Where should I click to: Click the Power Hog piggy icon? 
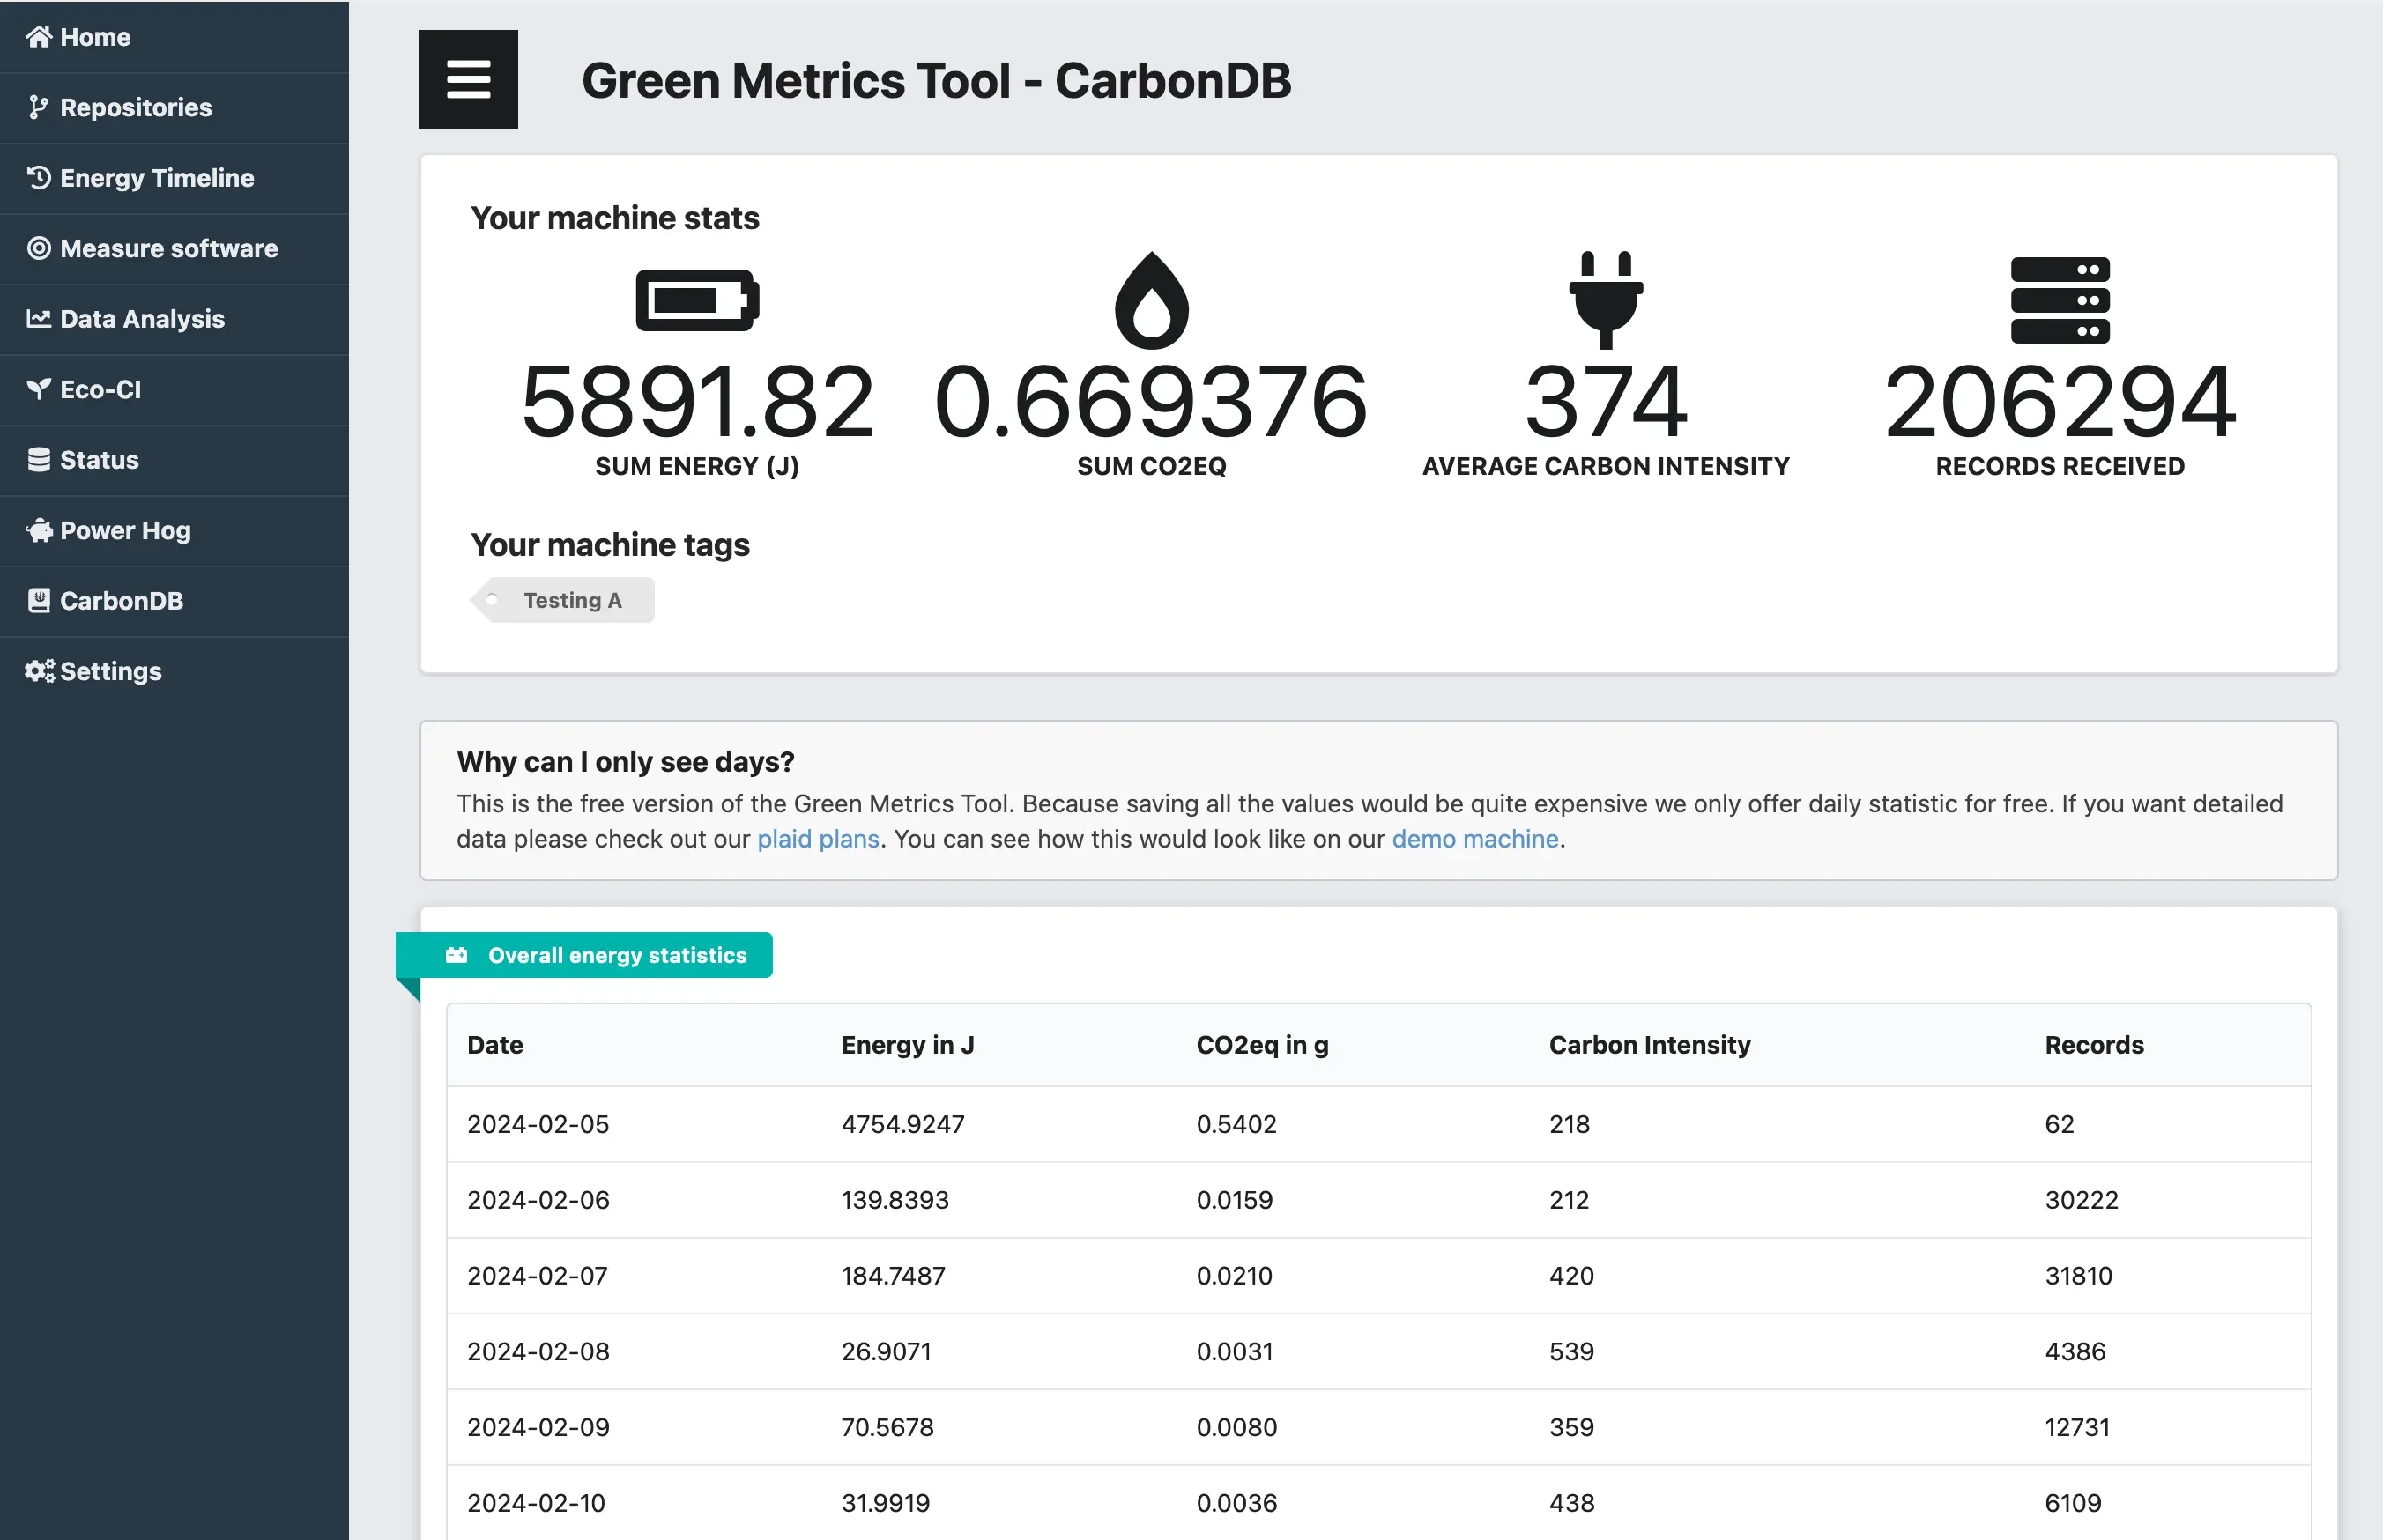tap(39, 530)
